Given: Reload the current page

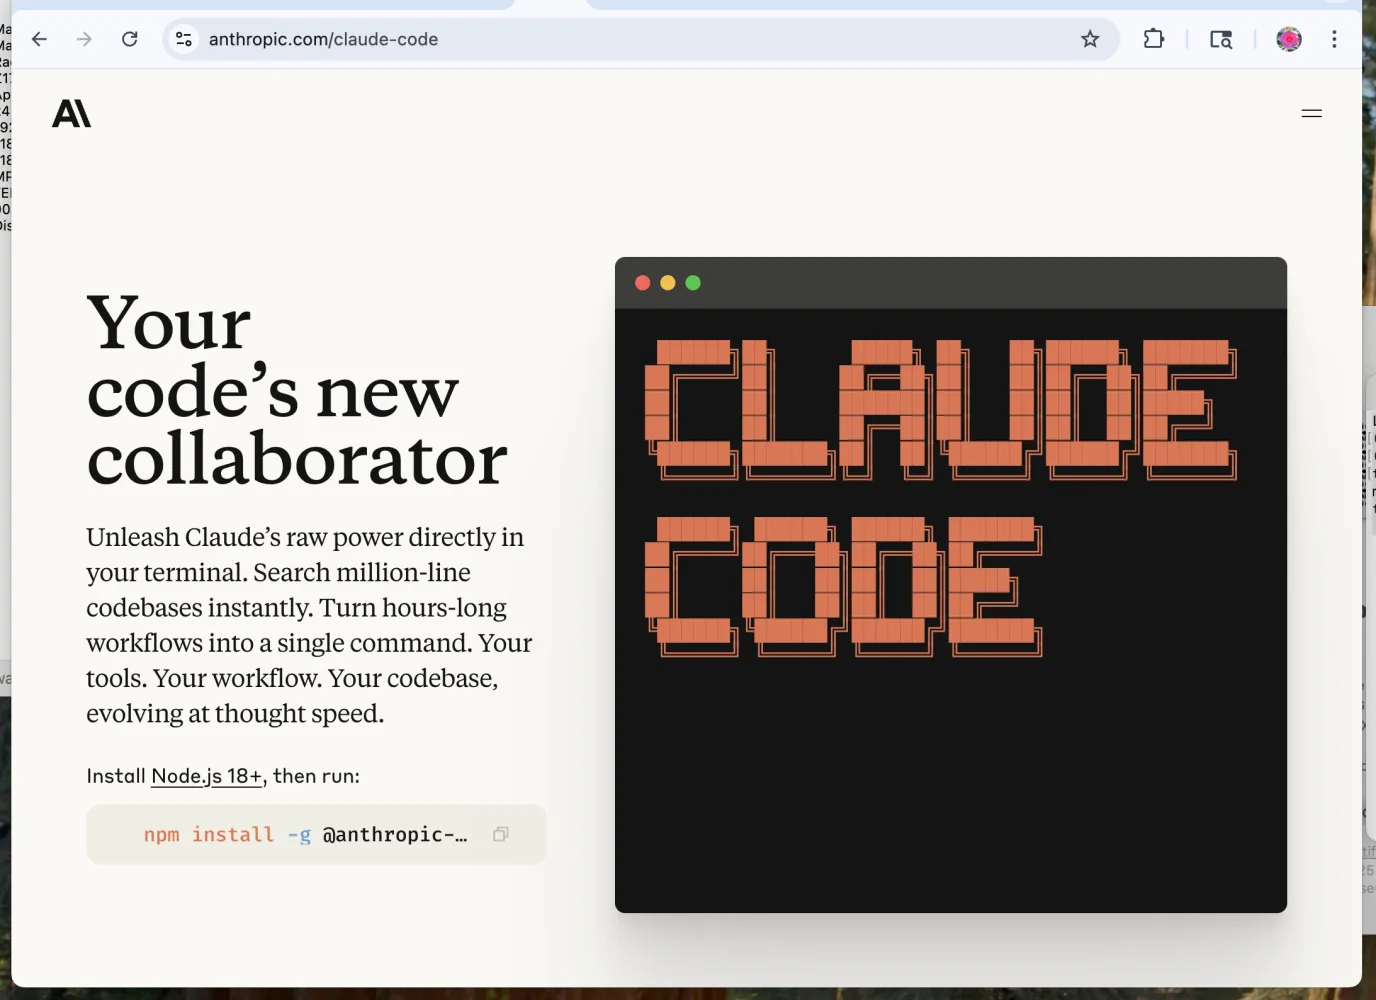Looking at the screenshot, I should 130,39.
